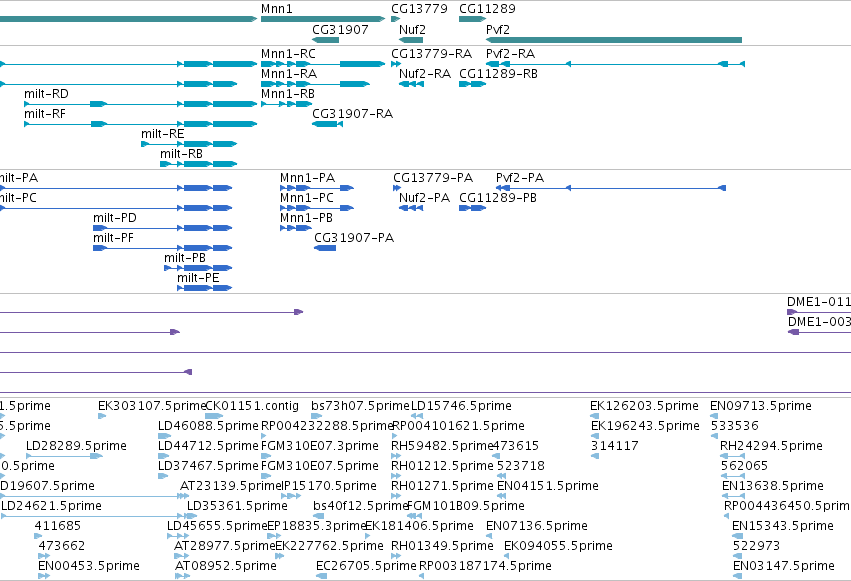Image resolution: width=851 pixels, height=581 pixels.
Task: Click the LD28289.5prime EST
Action: coord(64,456)
